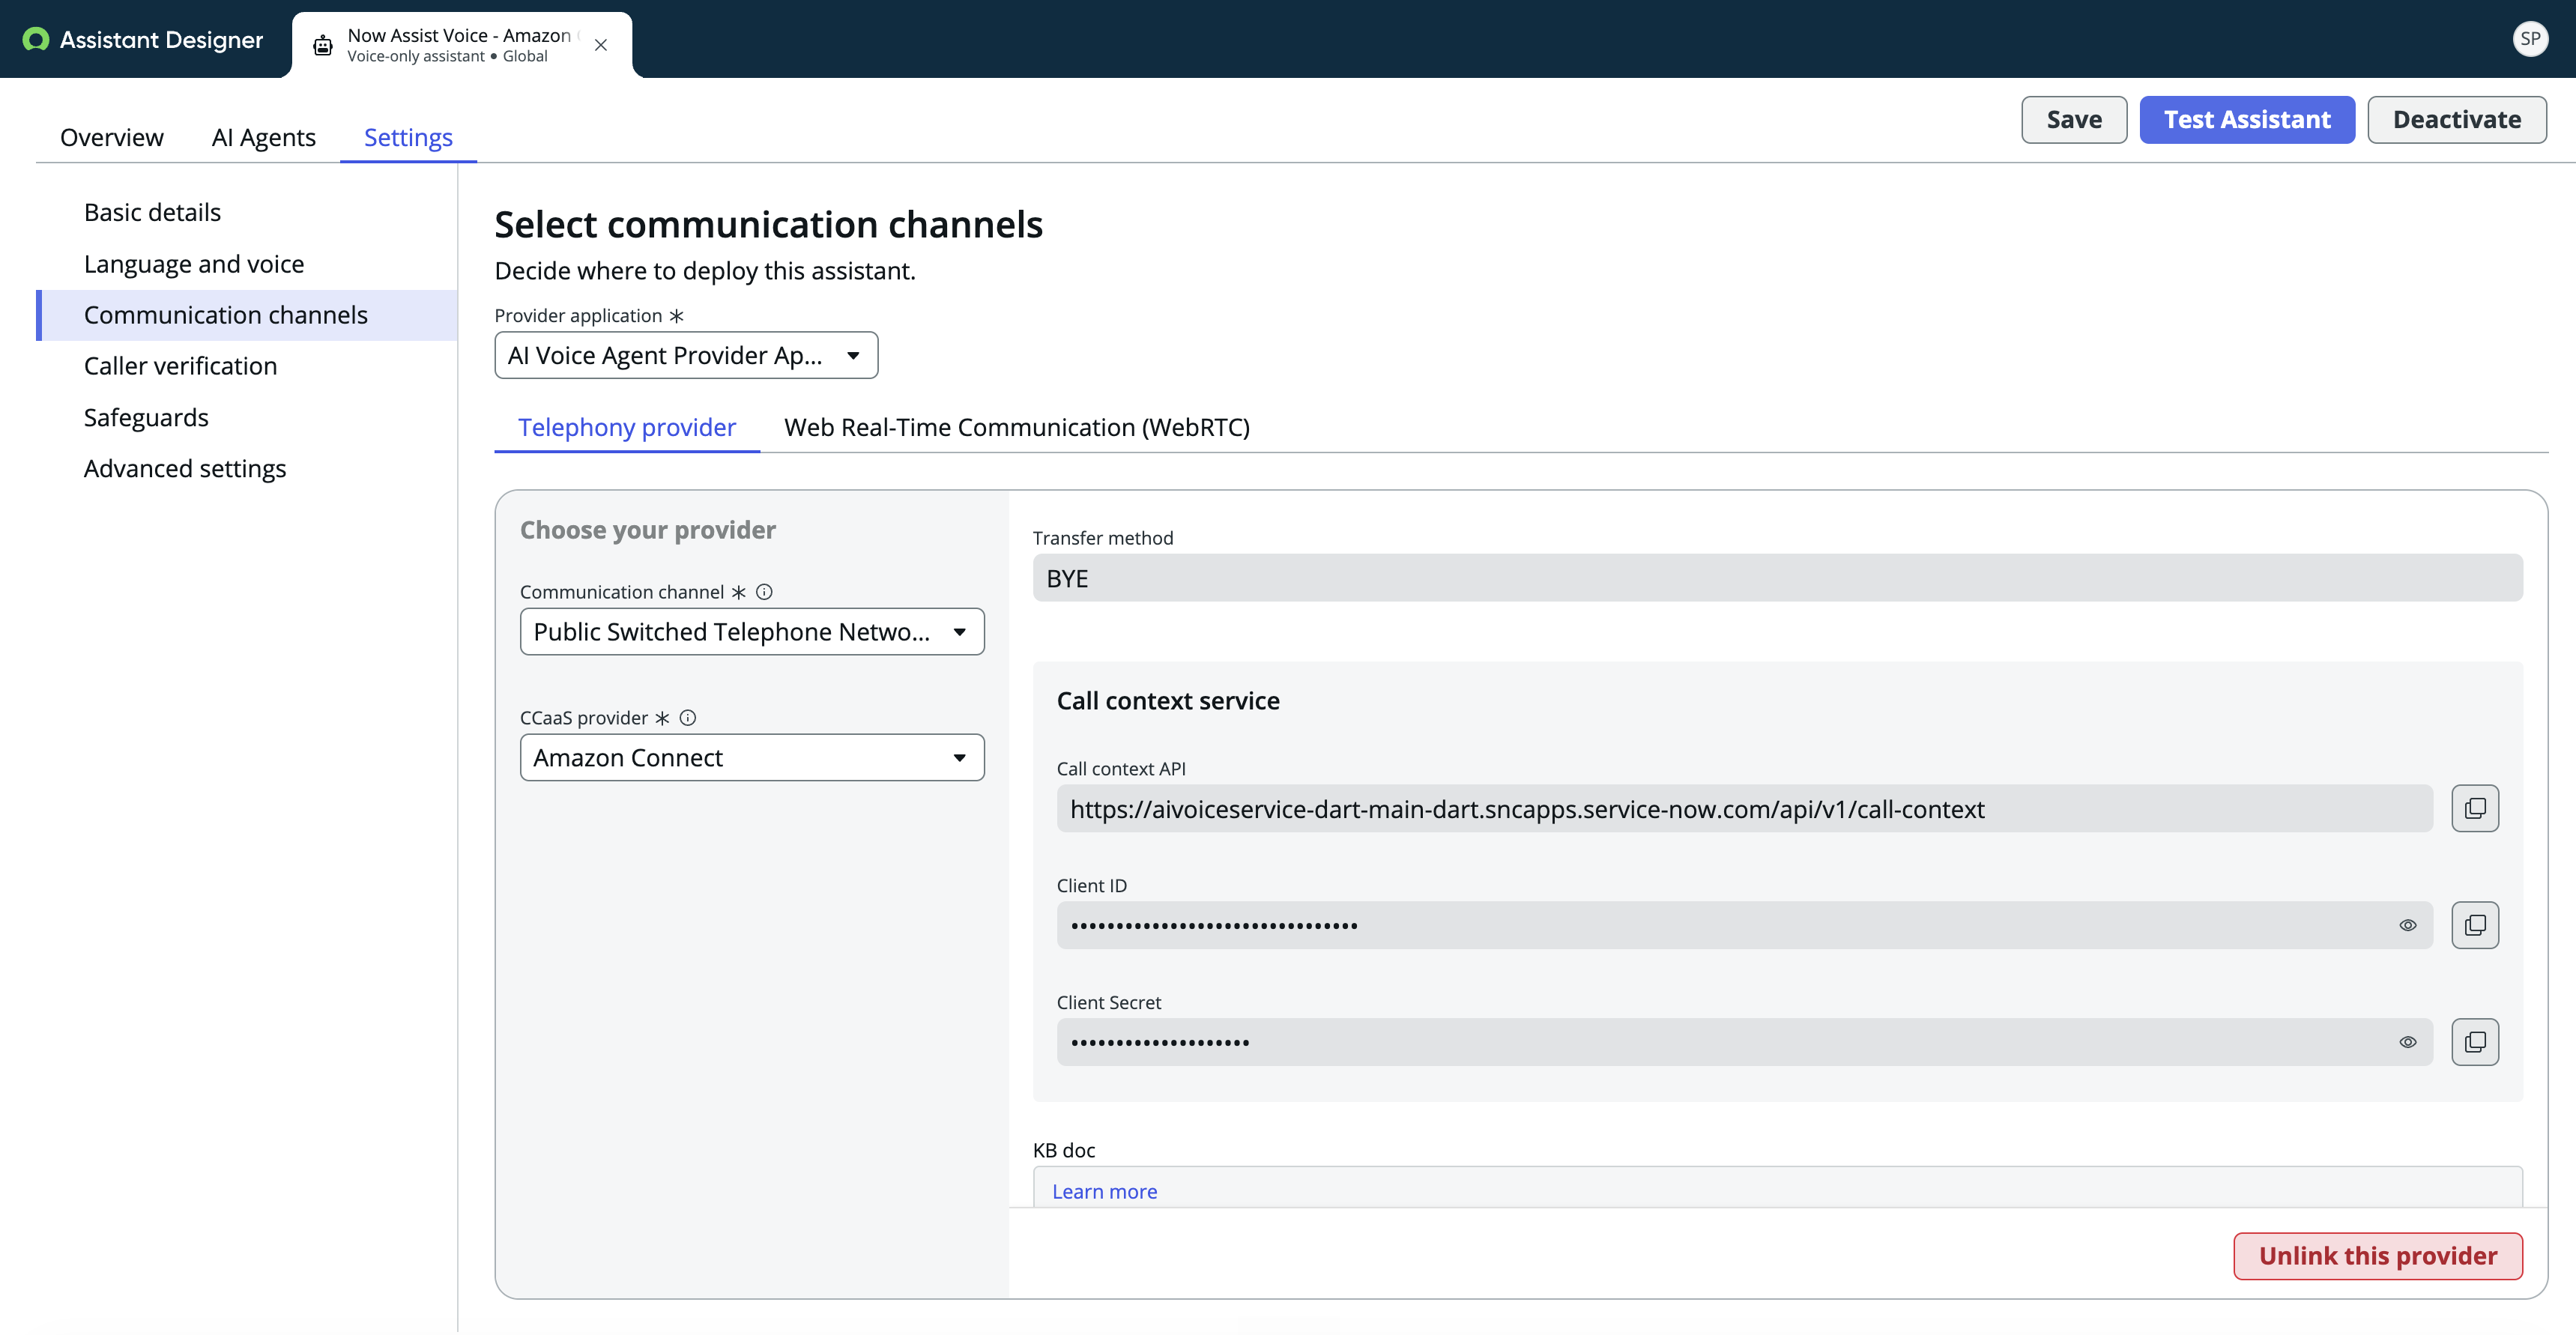The height and width of the screenshot is (1335, 2576).
Task: Open the Web Real-Time Communication (WebRTC) tab
Action: click(x=1017, y=427)
